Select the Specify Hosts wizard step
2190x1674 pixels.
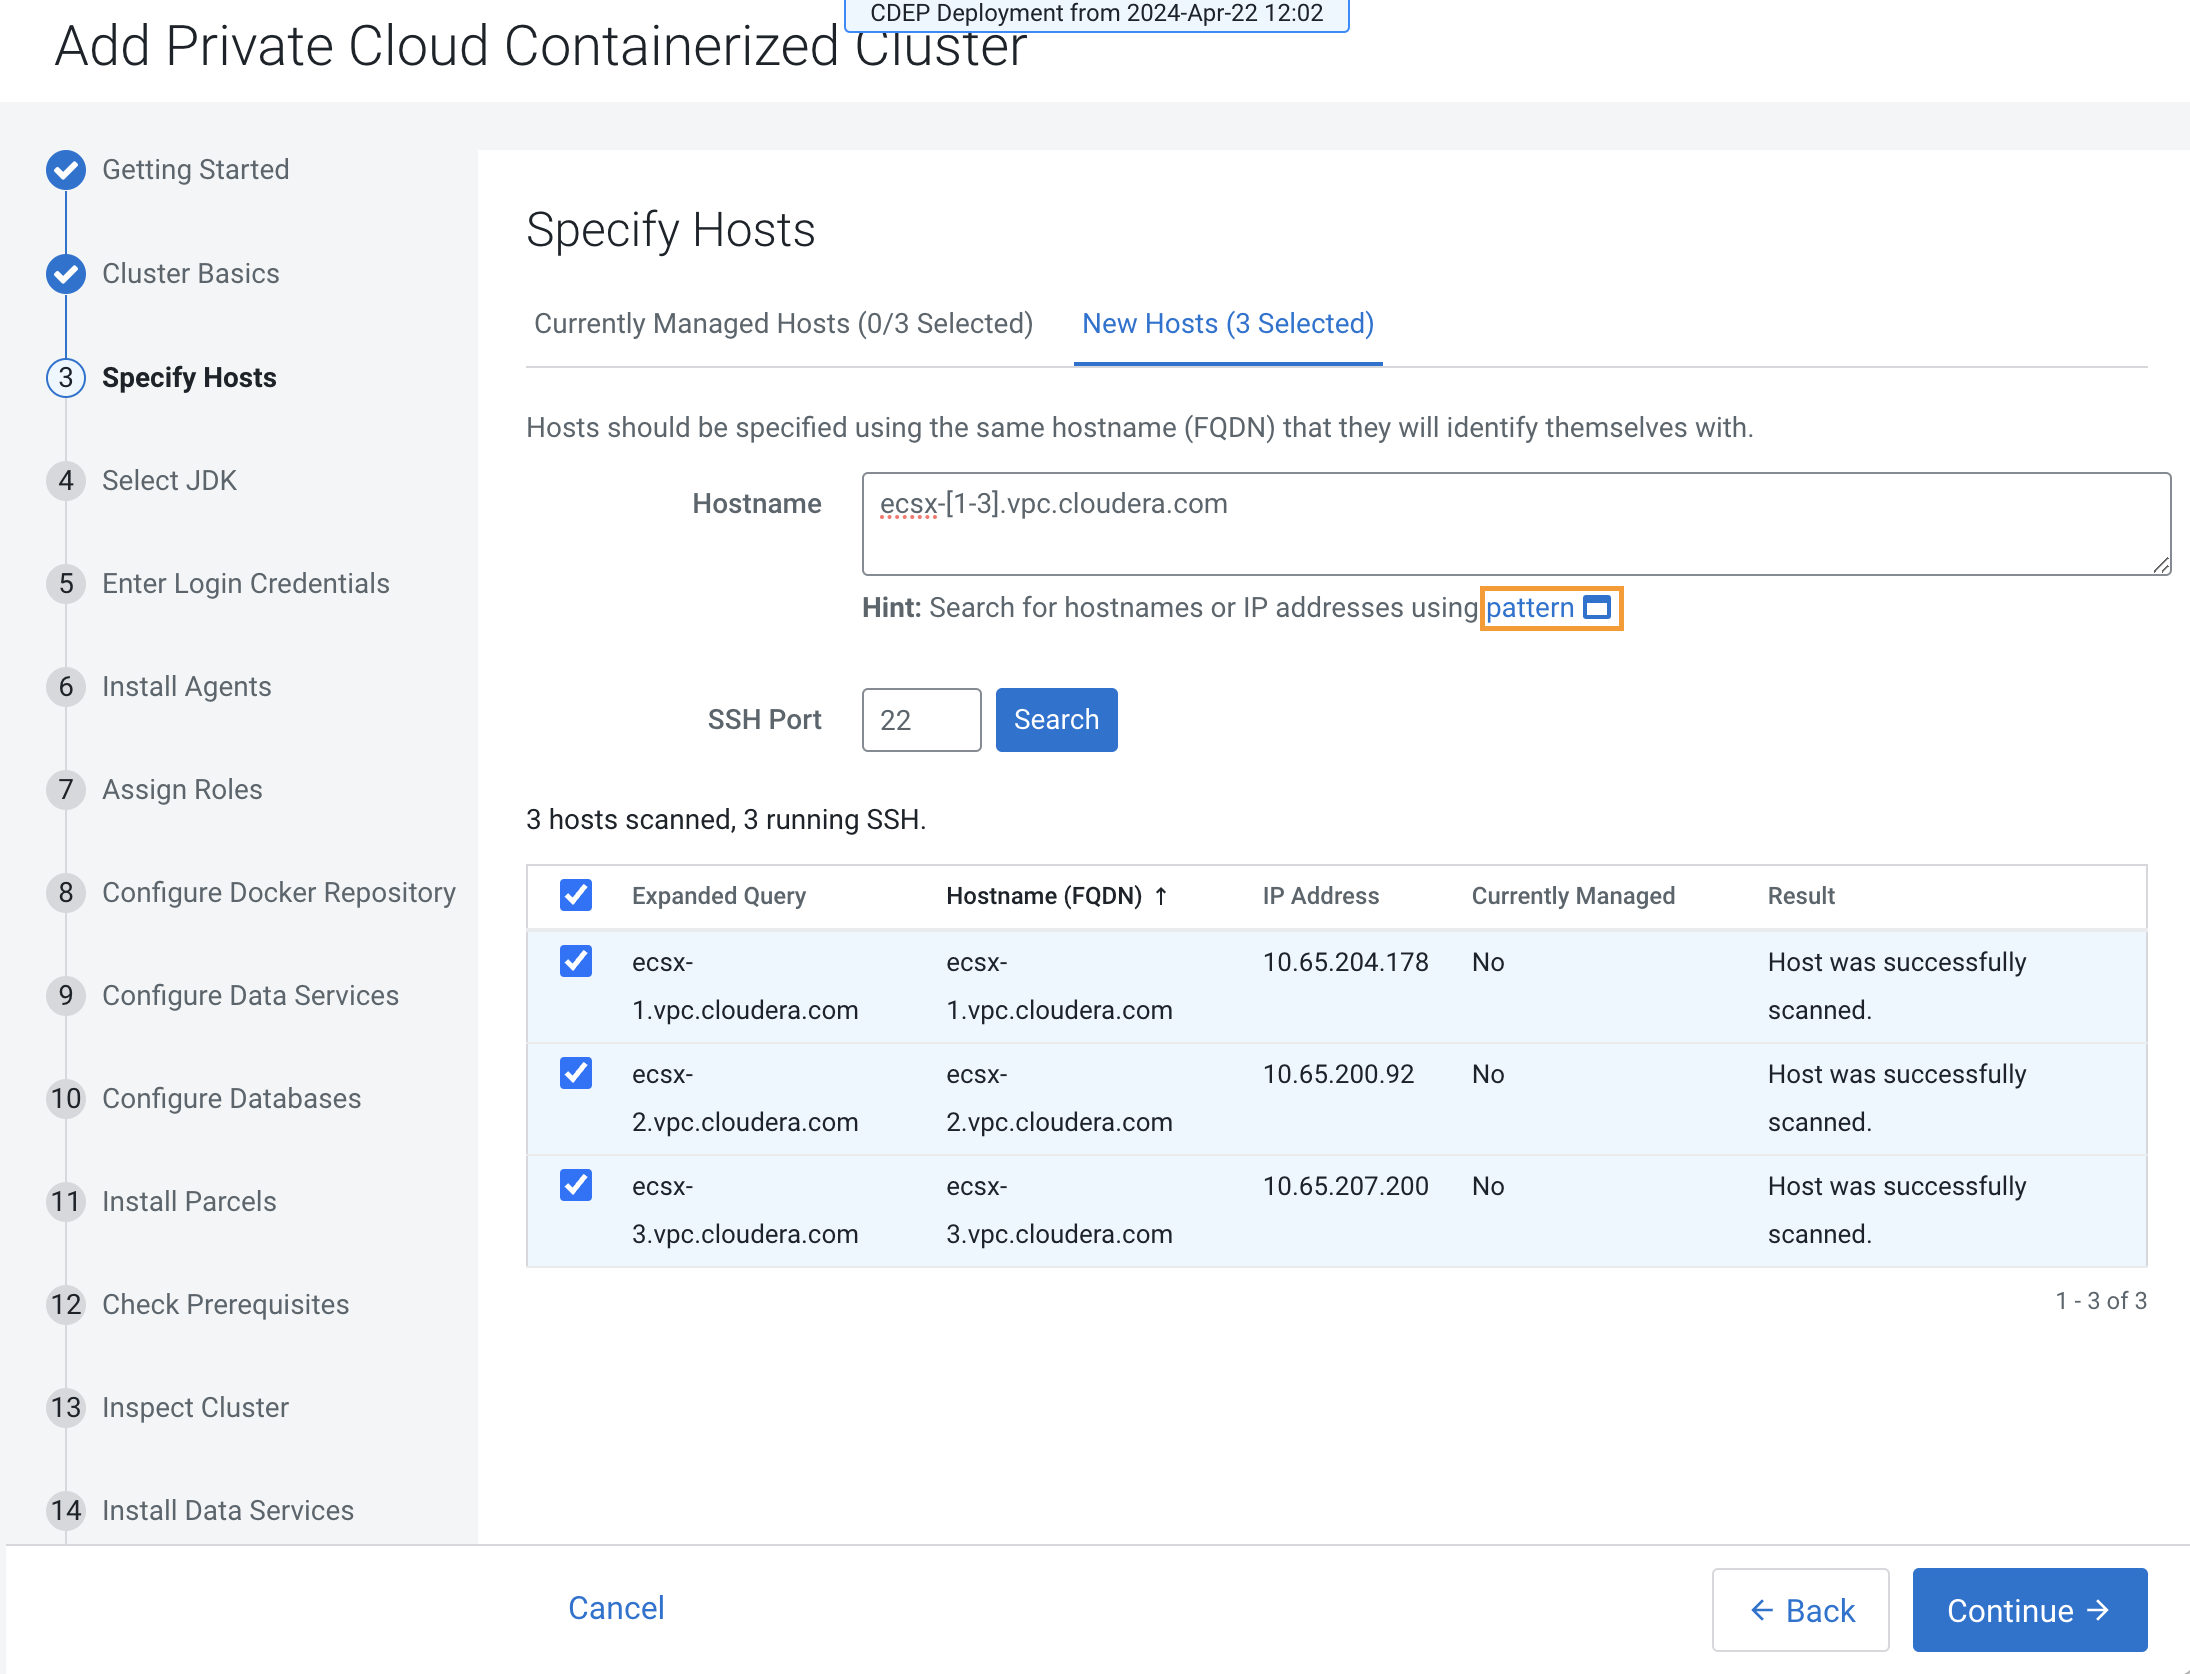pos(189,378)
